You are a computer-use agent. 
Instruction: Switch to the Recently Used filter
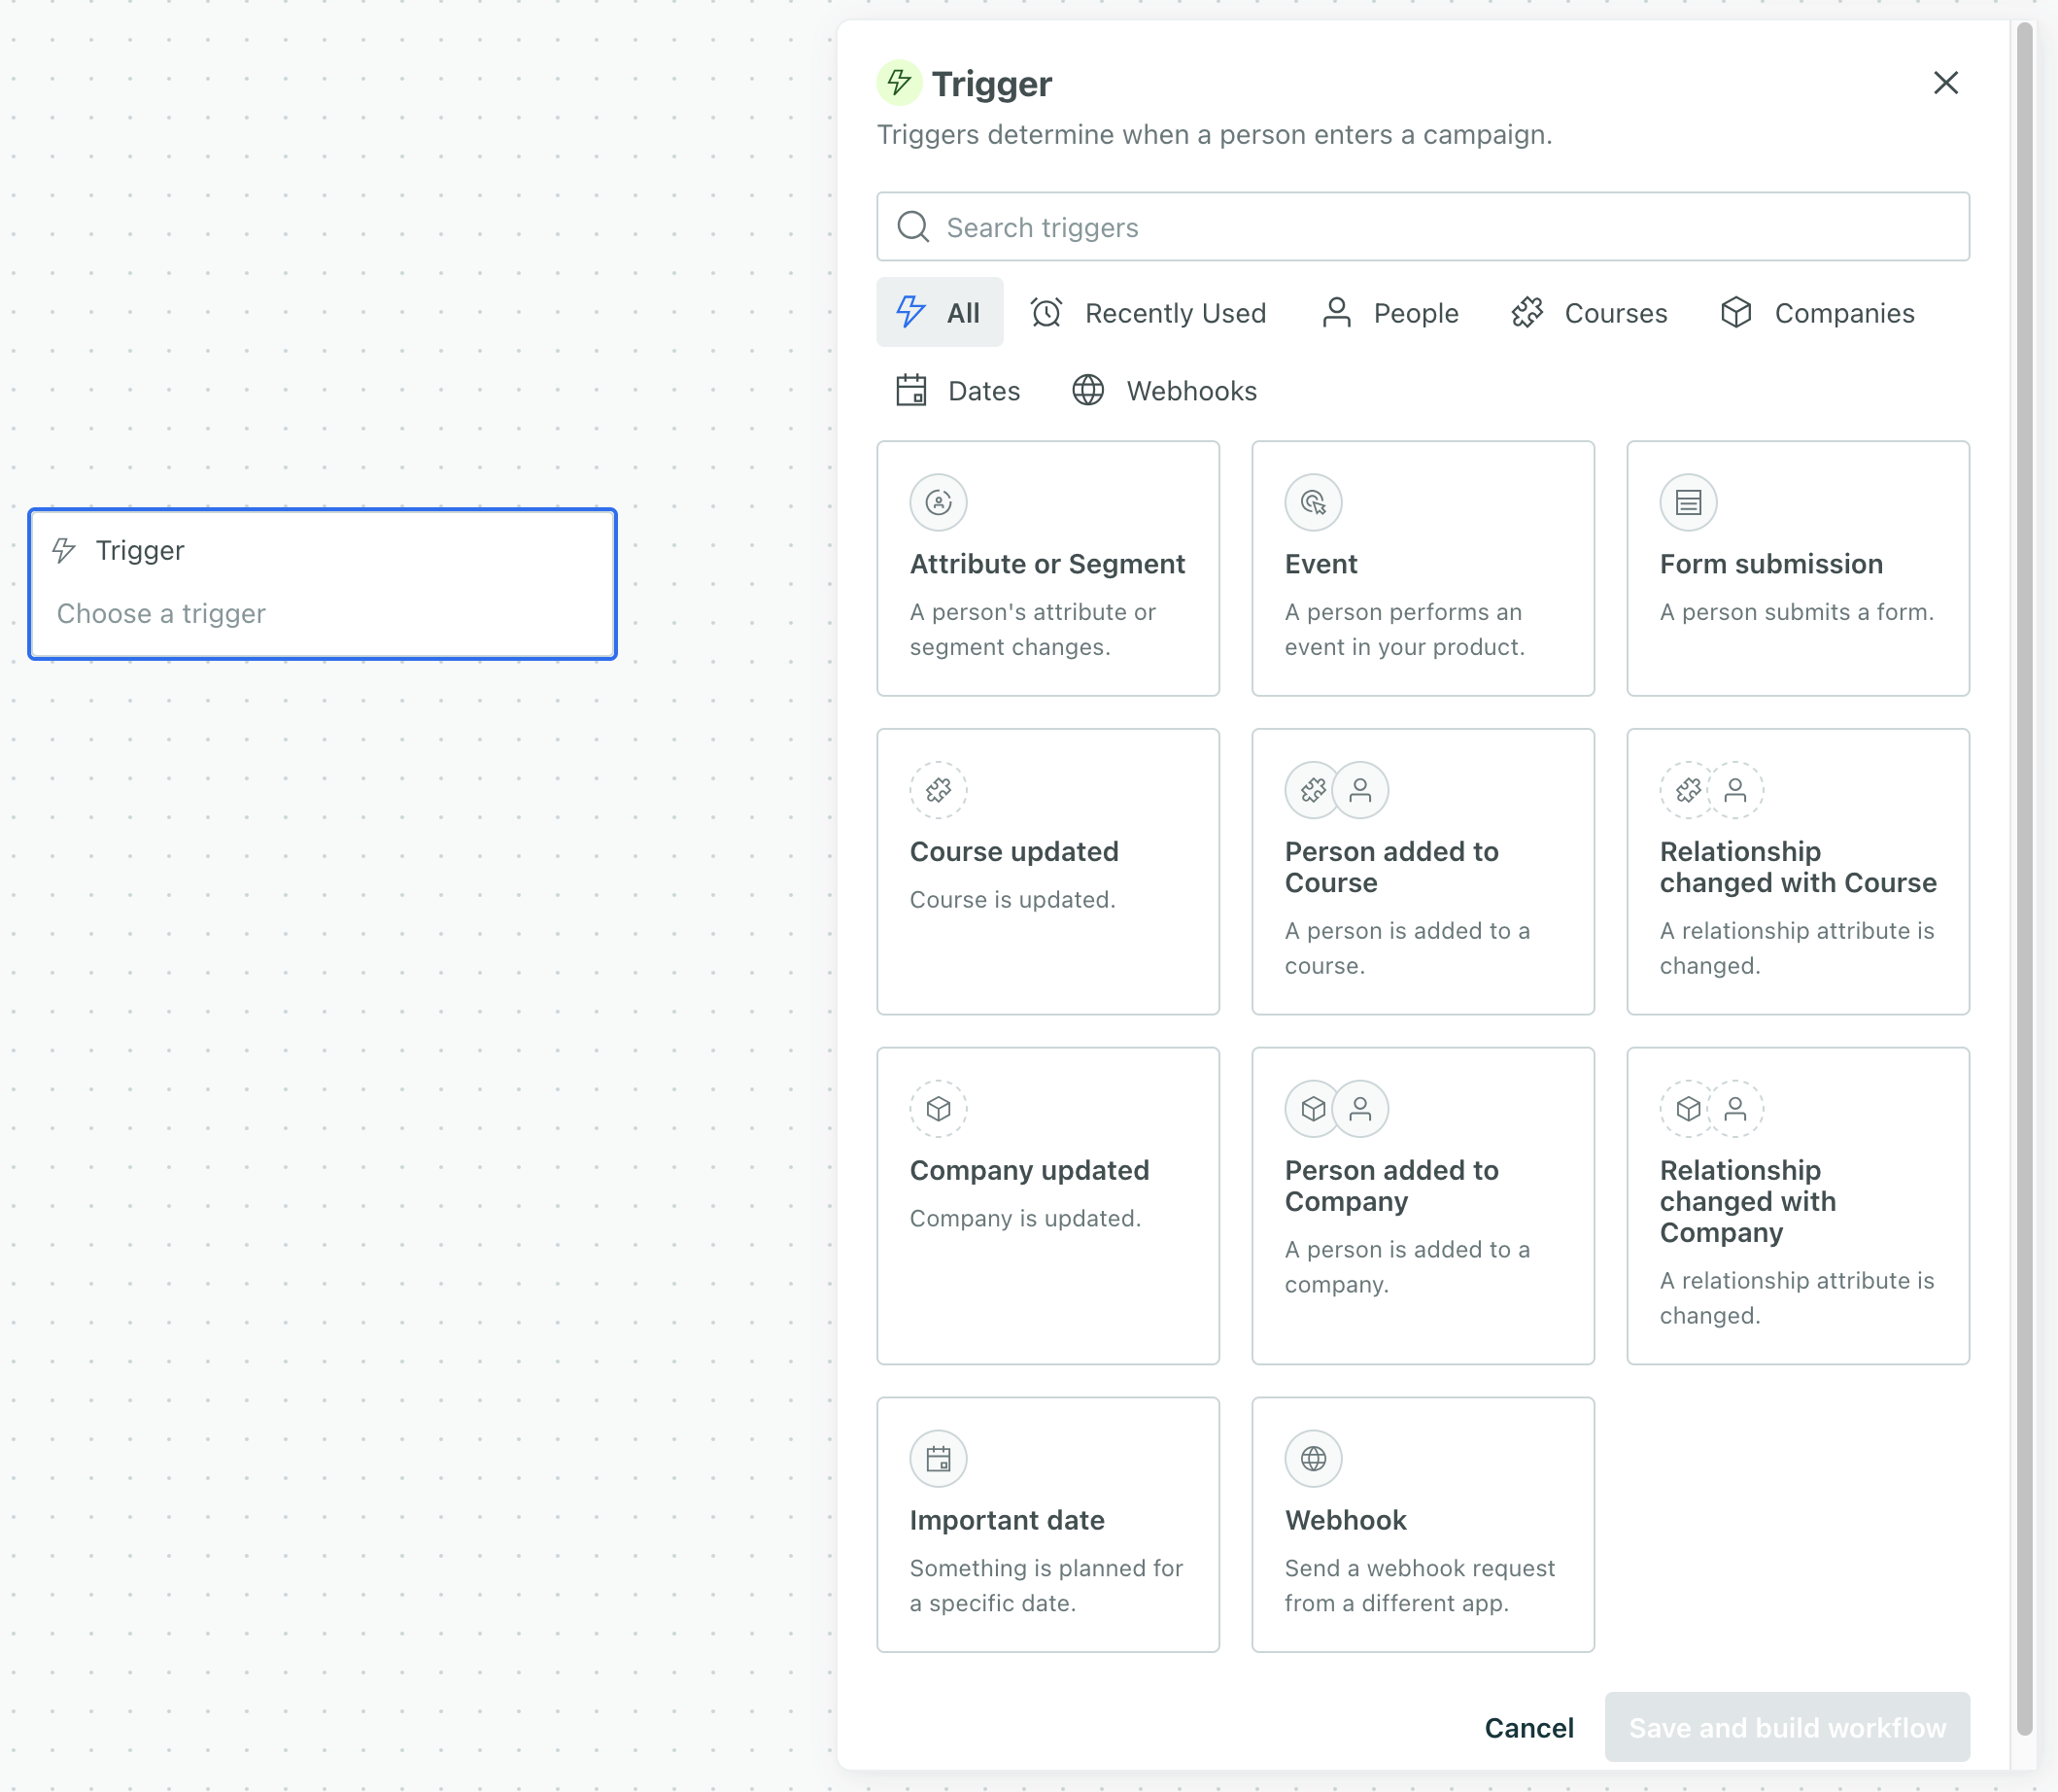point(1150,312)
